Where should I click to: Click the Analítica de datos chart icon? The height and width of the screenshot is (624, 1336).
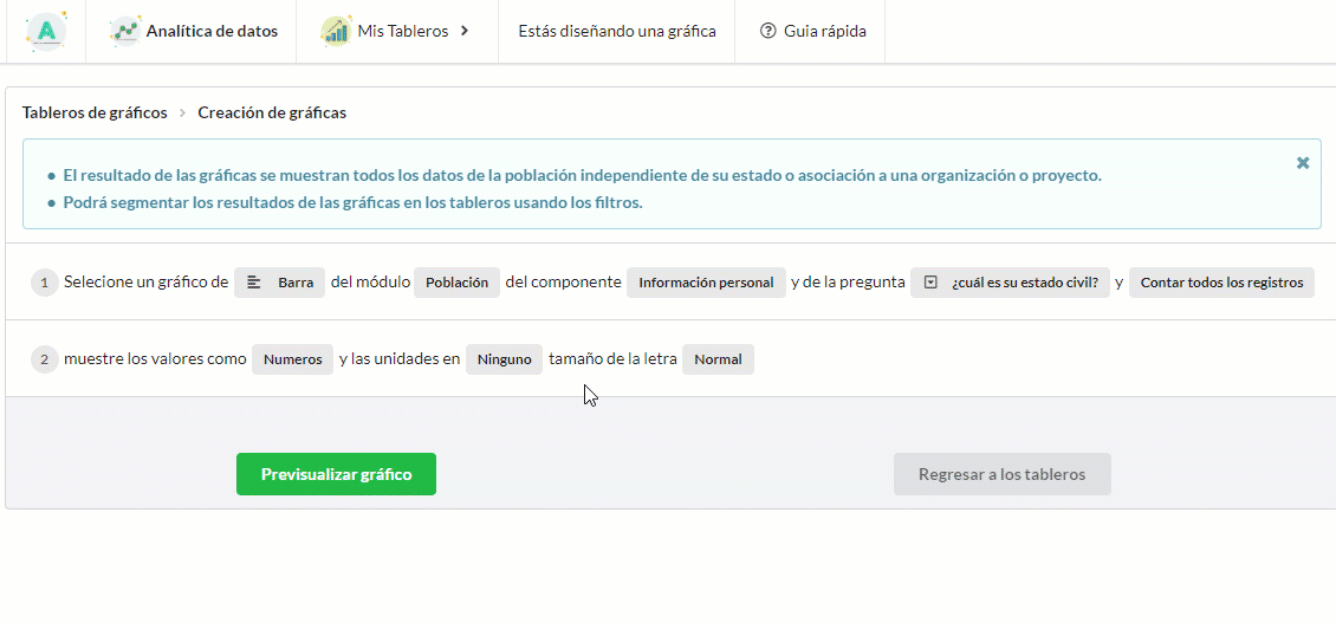[x=125, y=31]
